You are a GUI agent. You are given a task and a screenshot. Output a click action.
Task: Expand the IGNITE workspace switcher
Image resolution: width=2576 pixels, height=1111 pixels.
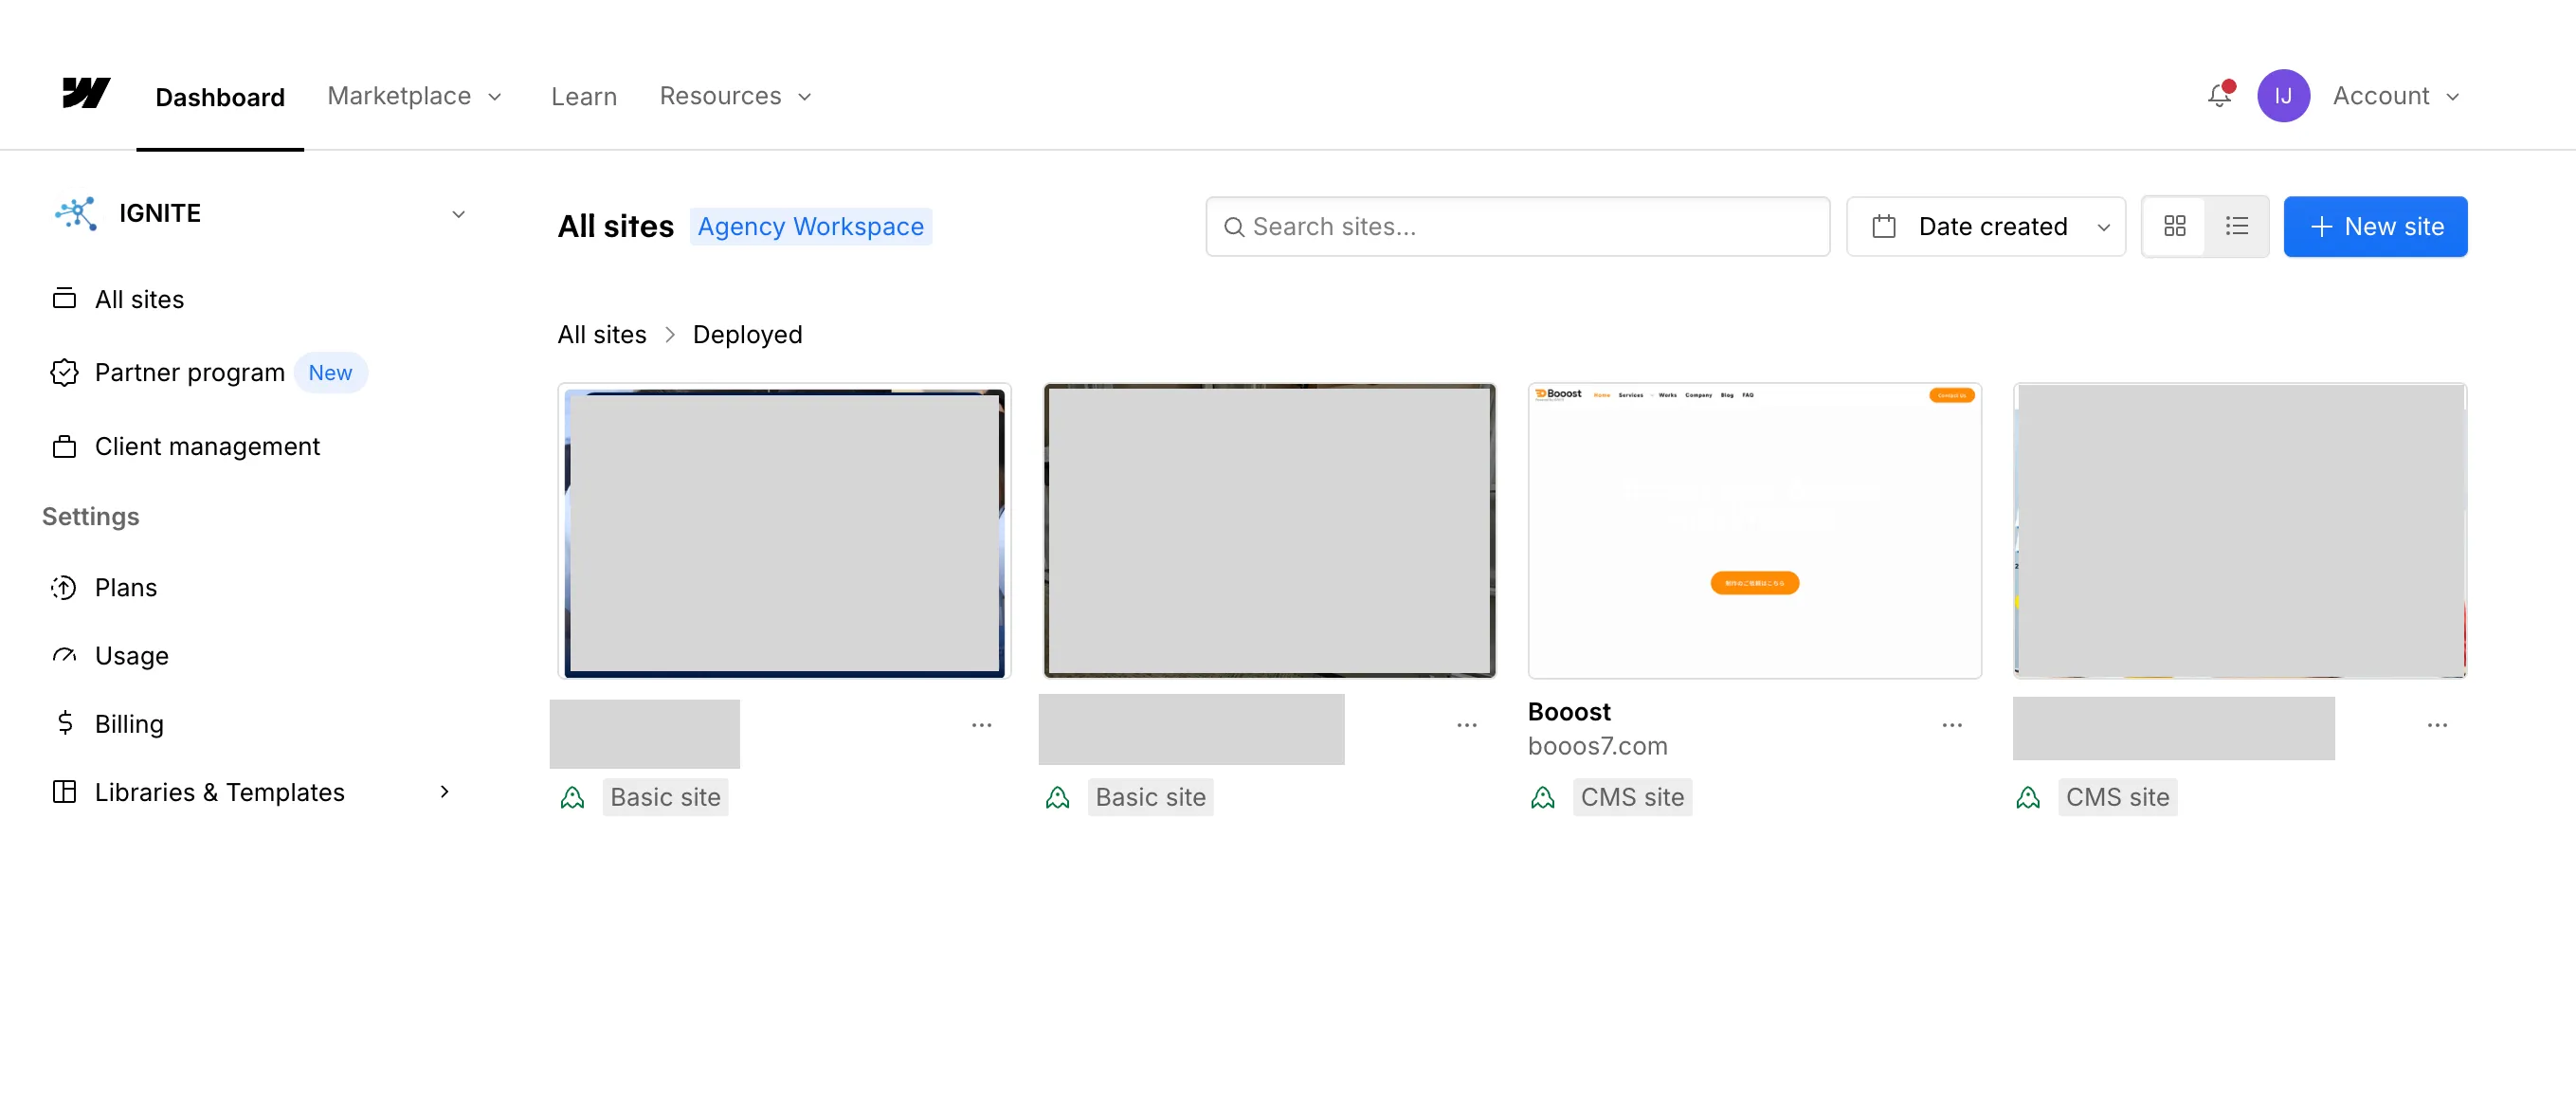coord(458,214)
